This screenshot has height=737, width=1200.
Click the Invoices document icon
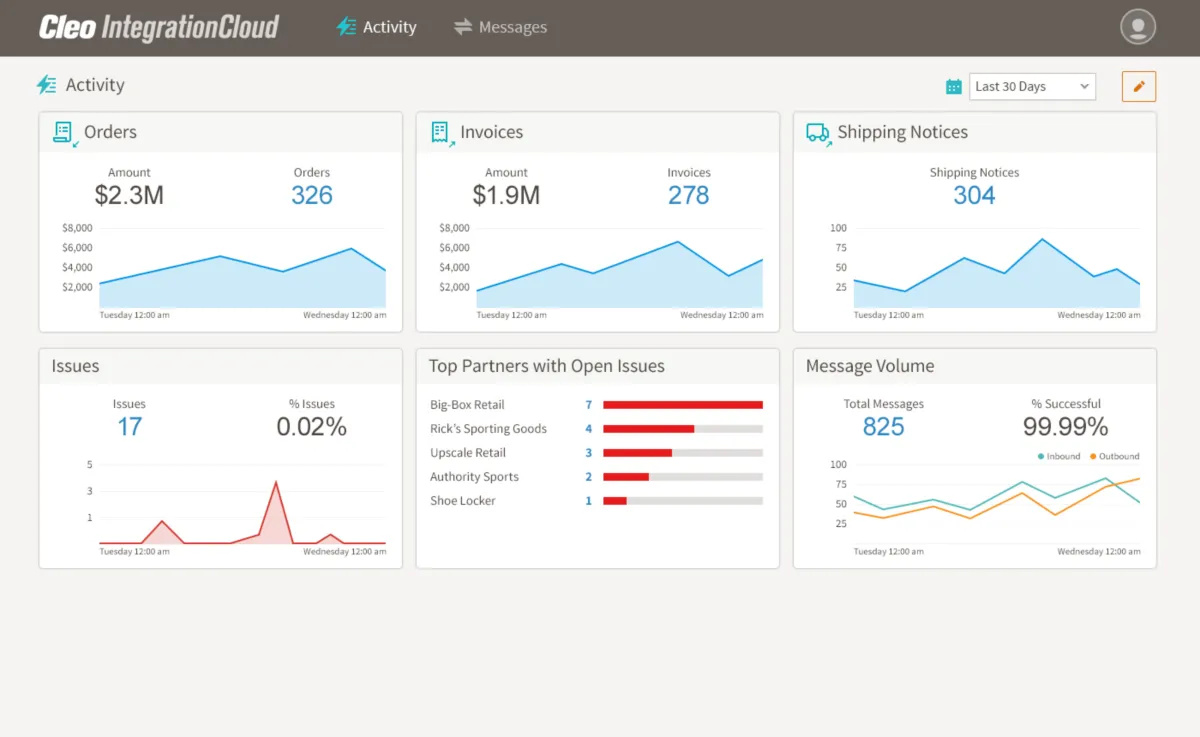(440, 132)
